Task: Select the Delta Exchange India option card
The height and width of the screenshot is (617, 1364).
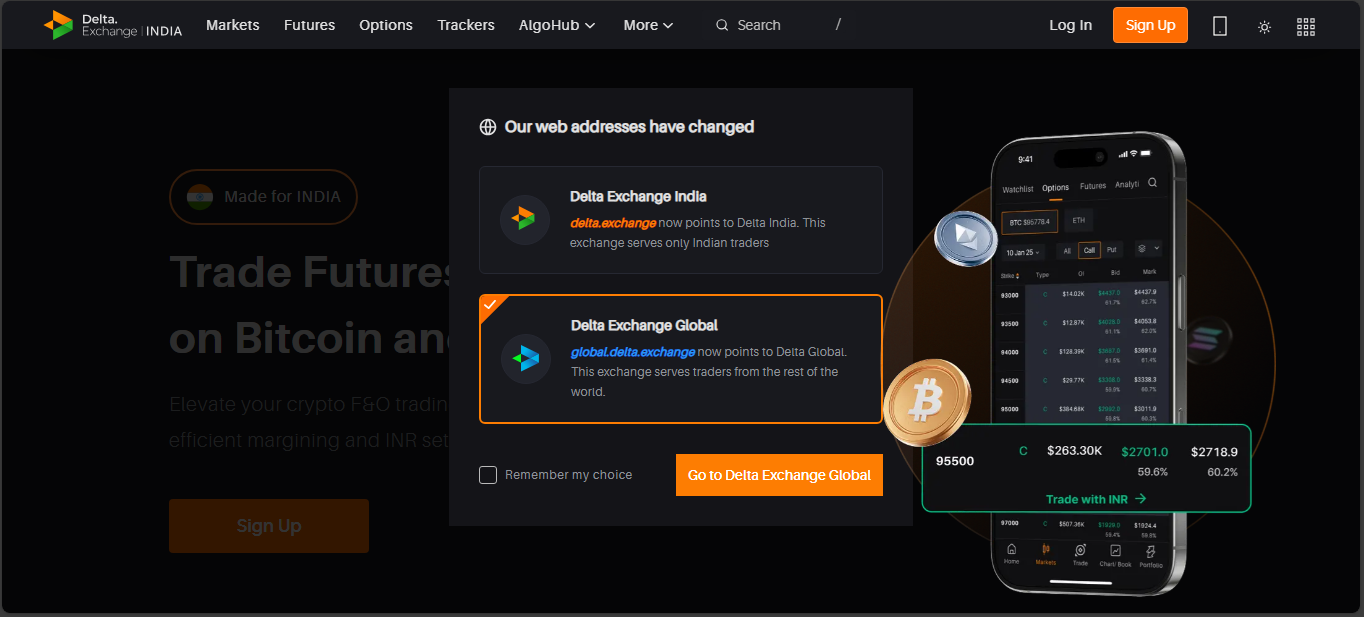Action: 680,220
